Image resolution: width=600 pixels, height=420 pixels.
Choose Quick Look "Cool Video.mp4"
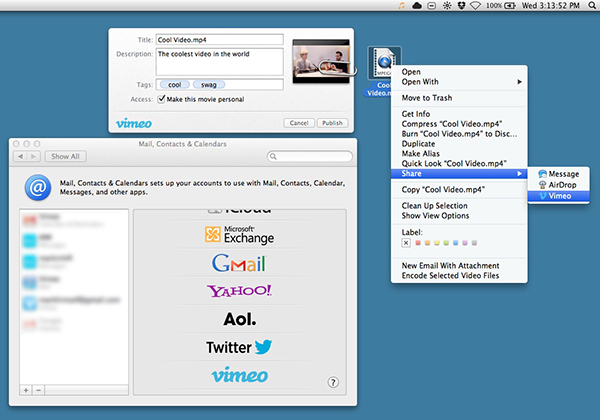click(459, 164)
